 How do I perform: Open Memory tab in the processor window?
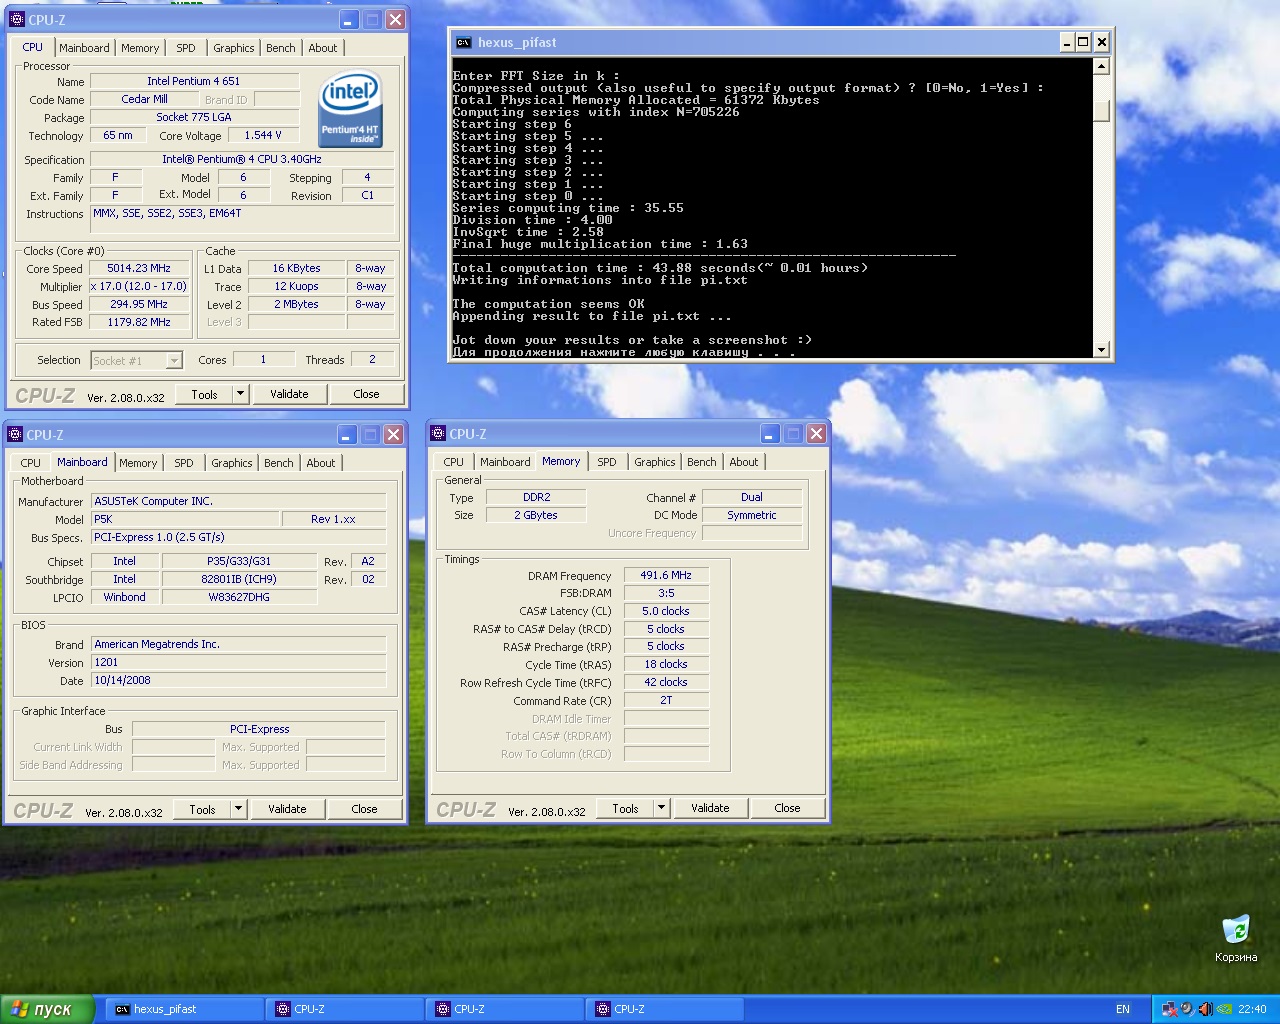140,48
